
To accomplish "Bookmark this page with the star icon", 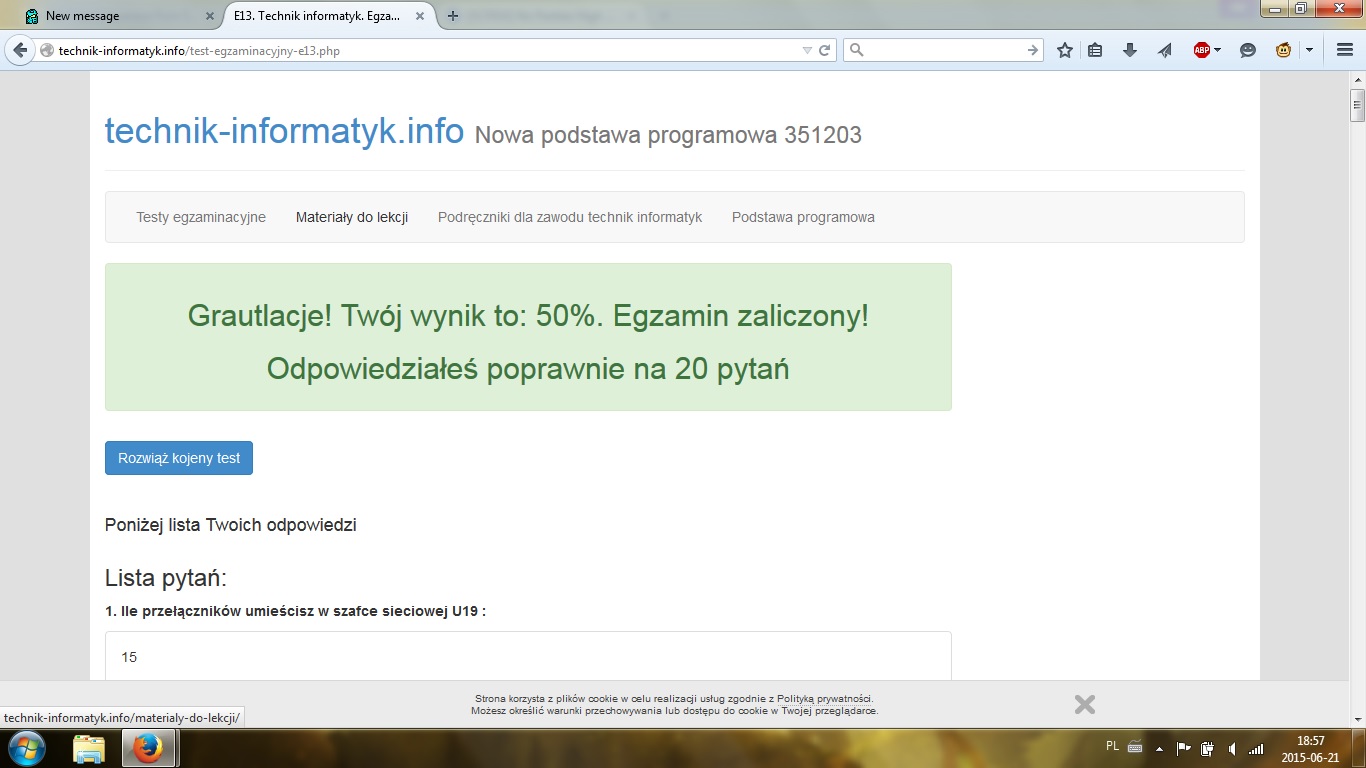I will (x=1065, y=50).
